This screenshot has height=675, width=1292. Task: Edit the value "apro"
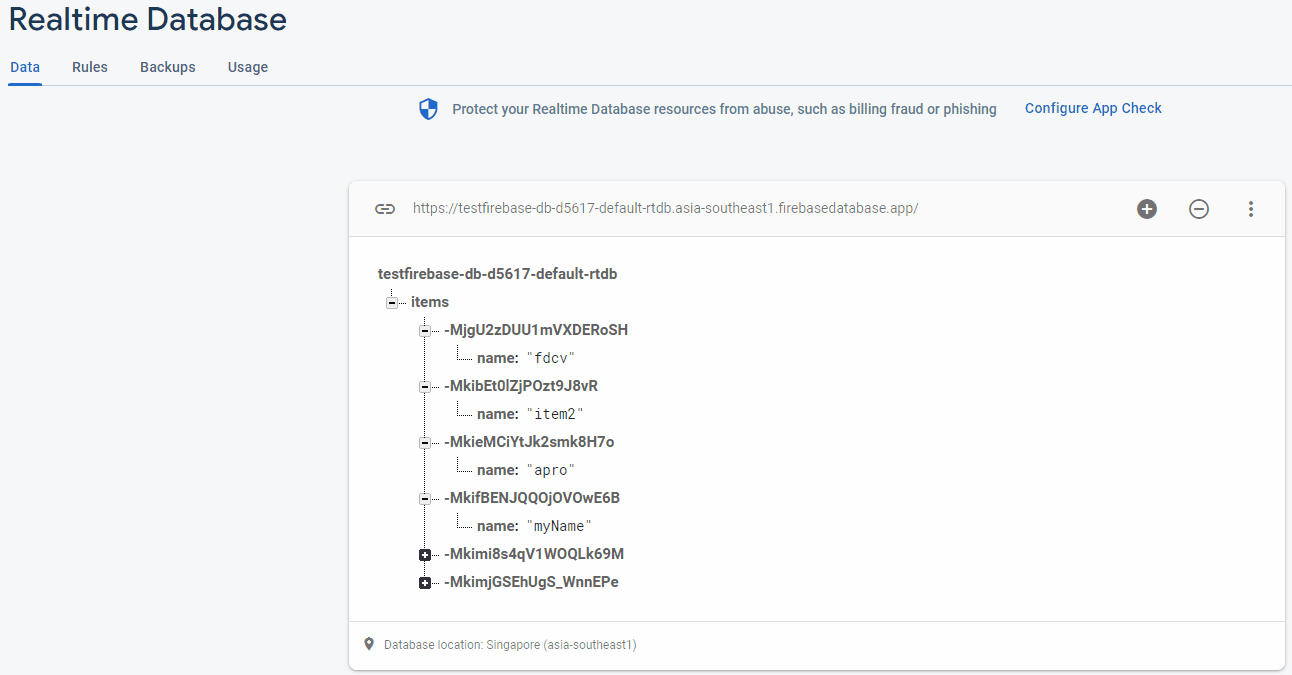tap(551, 470)
